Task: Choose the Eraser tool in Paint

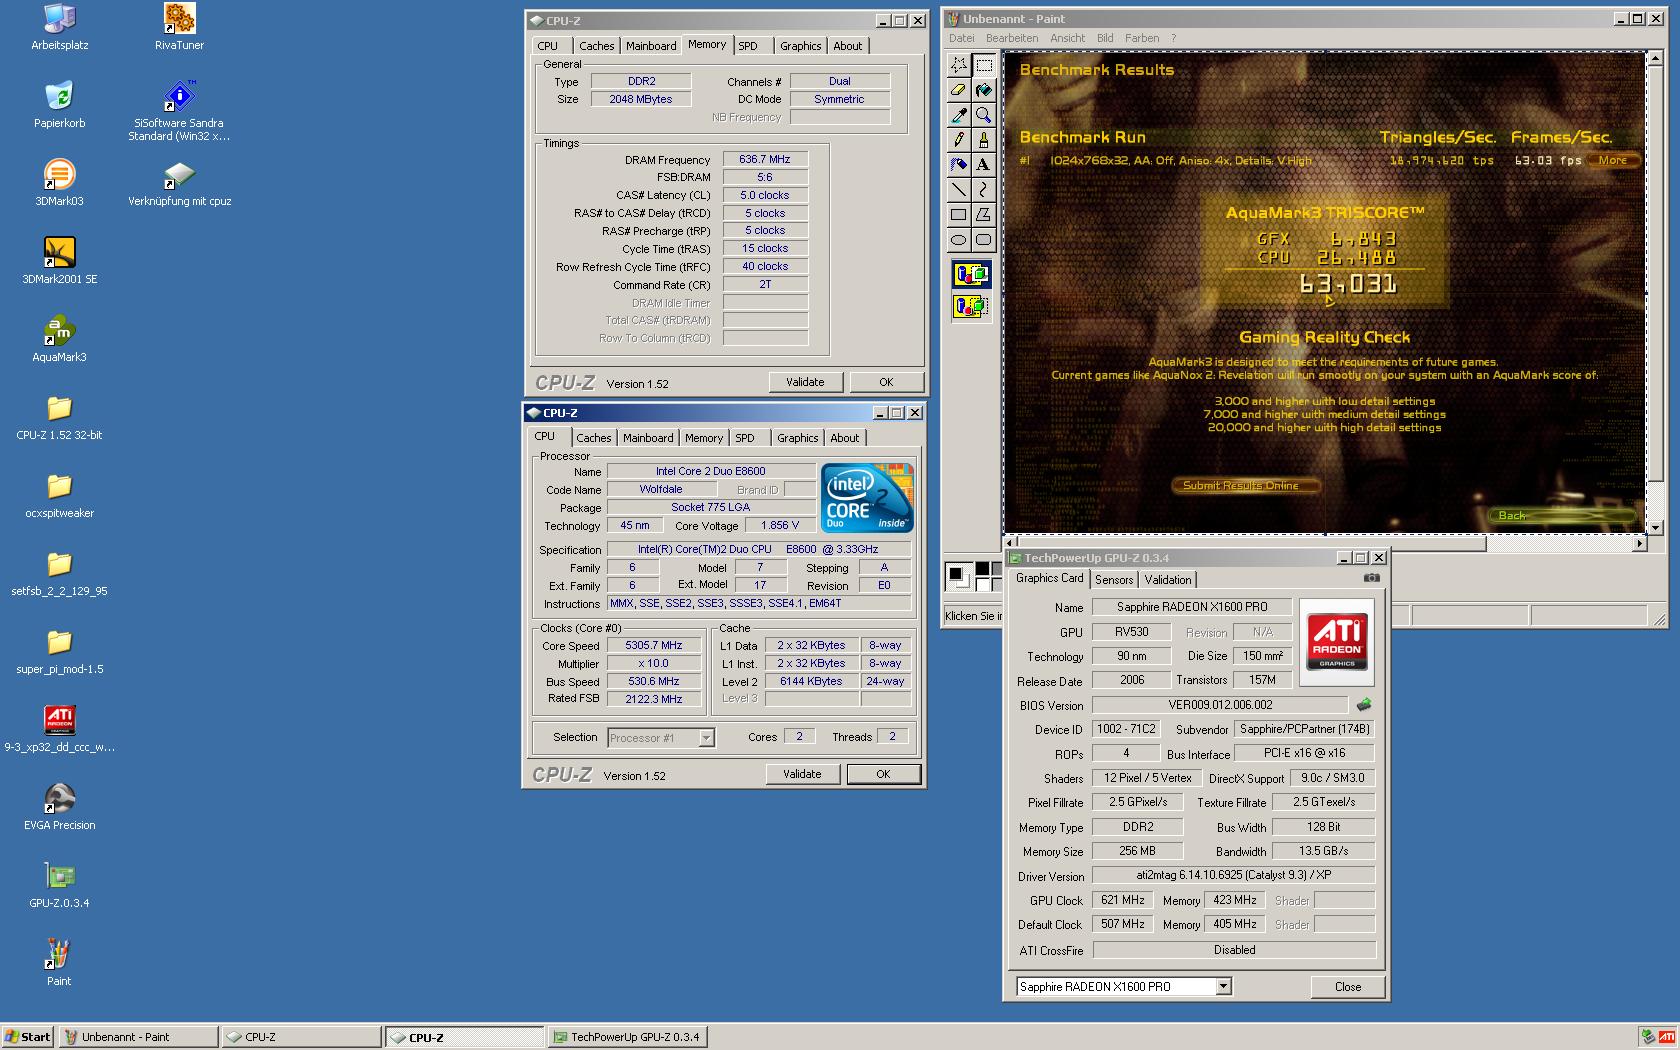Action: (x=958, y=90)
